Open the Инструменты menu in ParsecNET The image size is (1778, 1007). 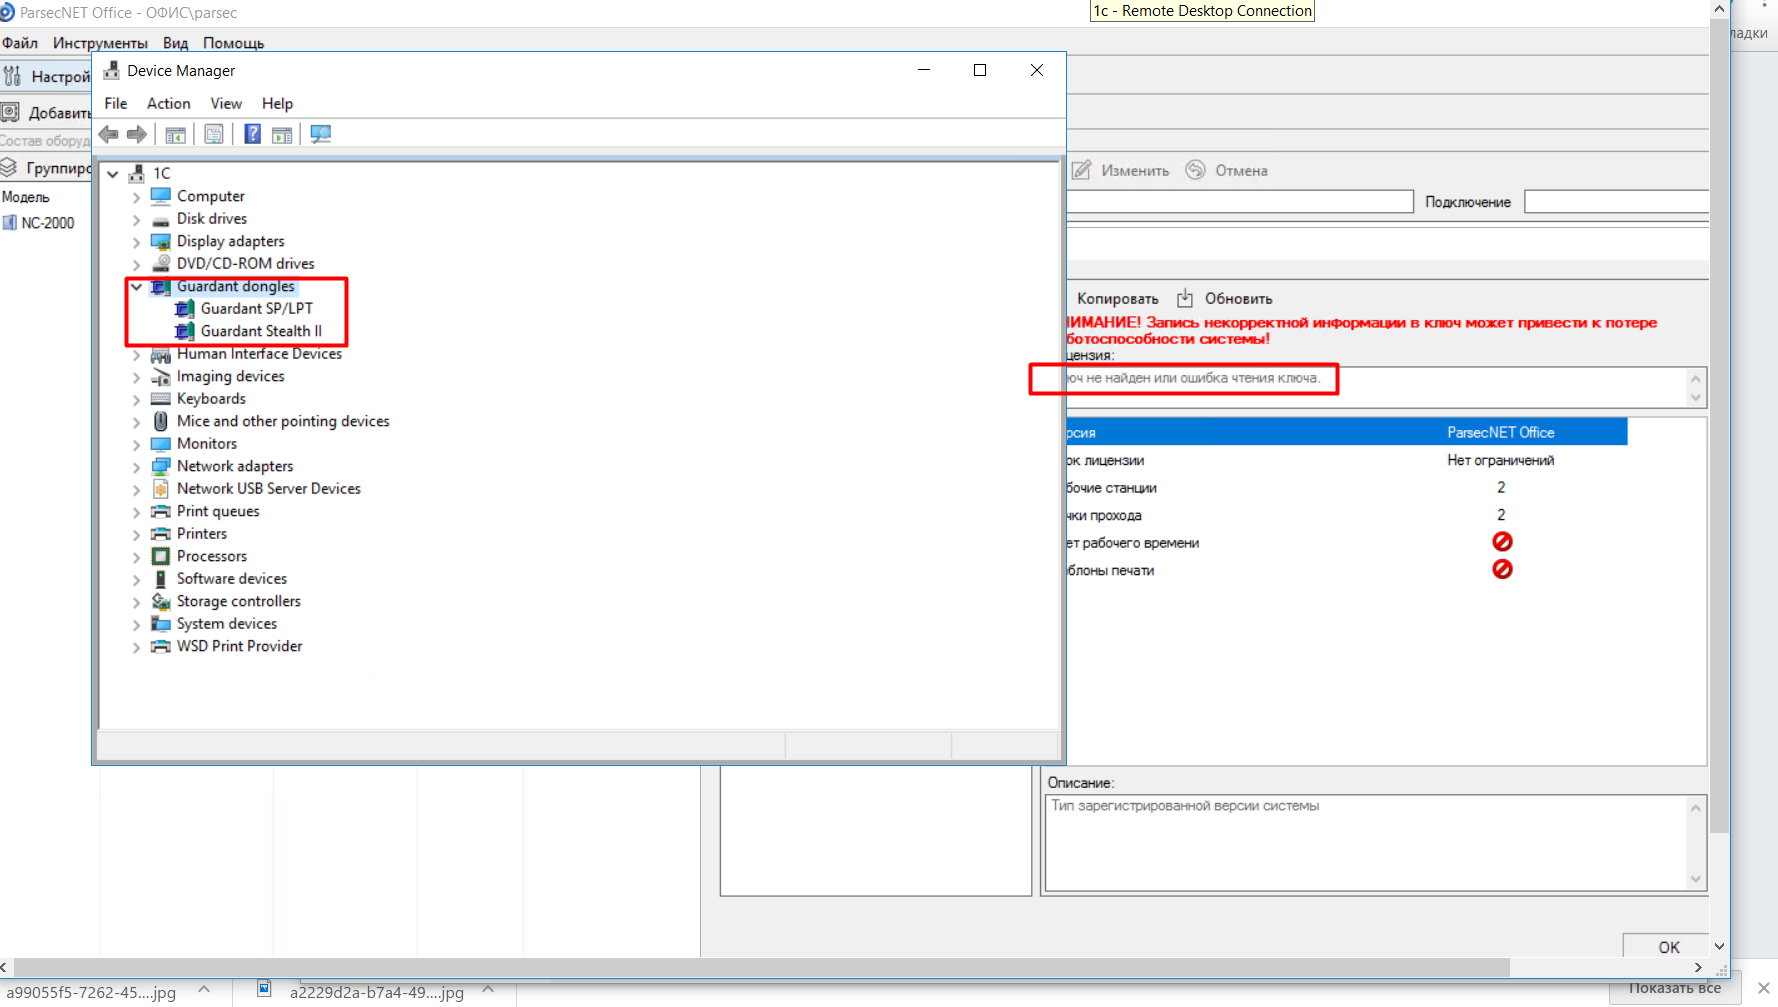(x=100, y=43)
